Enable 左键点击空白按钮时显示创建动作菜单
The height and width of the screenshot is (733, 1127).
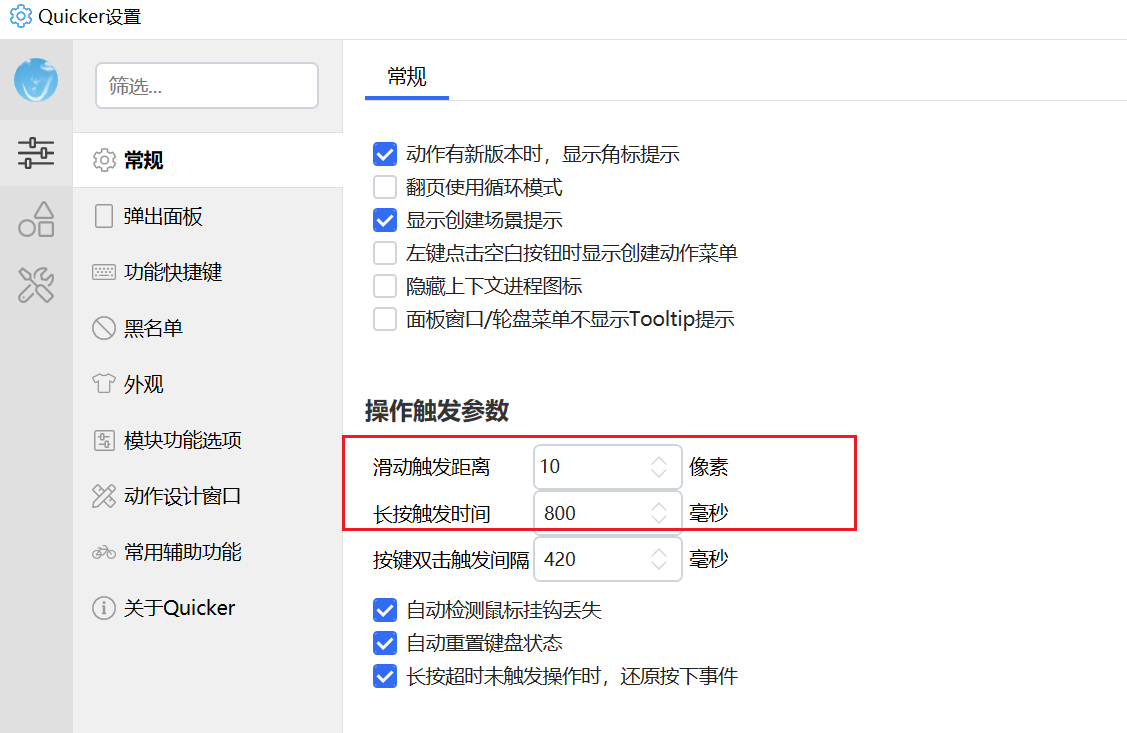click(385, 253)
